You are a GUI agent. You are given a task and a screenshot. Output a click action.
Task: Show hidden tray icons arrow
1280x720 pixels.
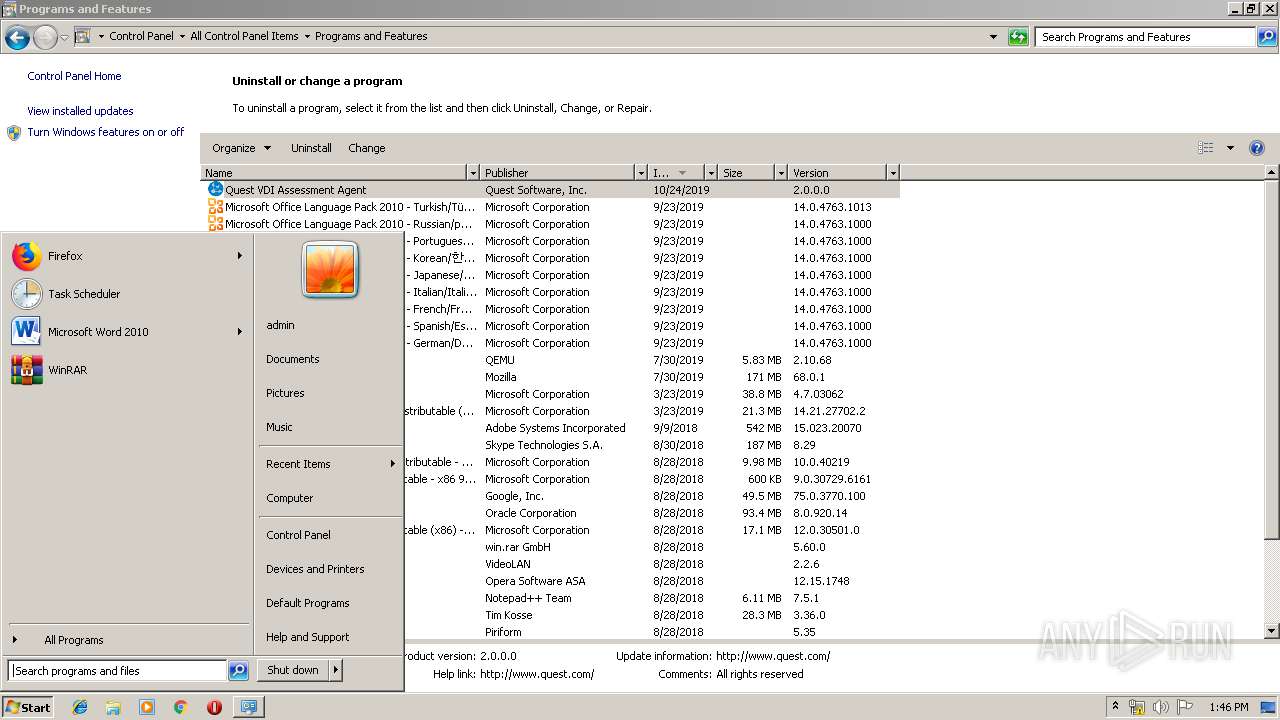(x=1115, y=707)
